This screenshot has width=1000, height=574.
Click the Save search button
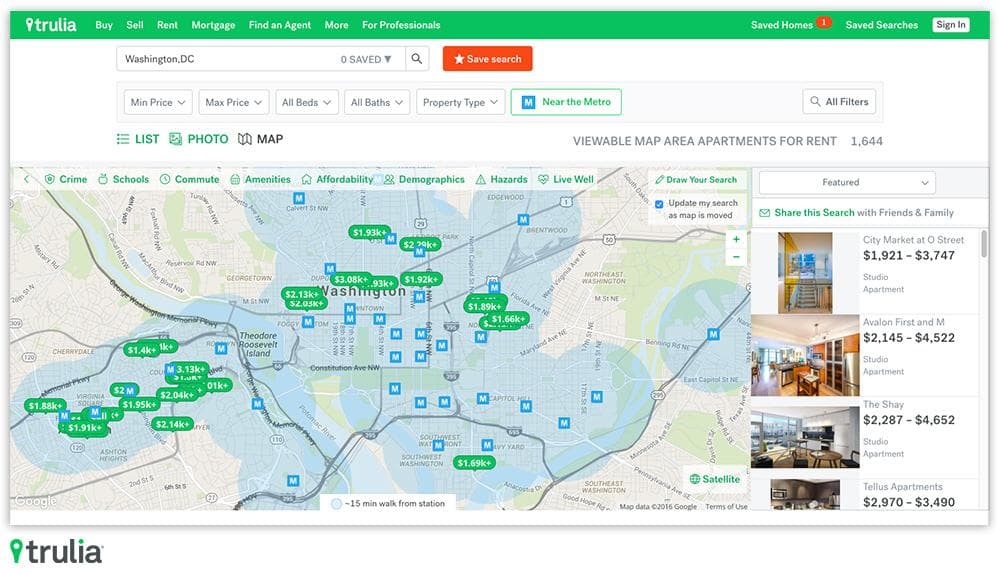coord(487,59)
